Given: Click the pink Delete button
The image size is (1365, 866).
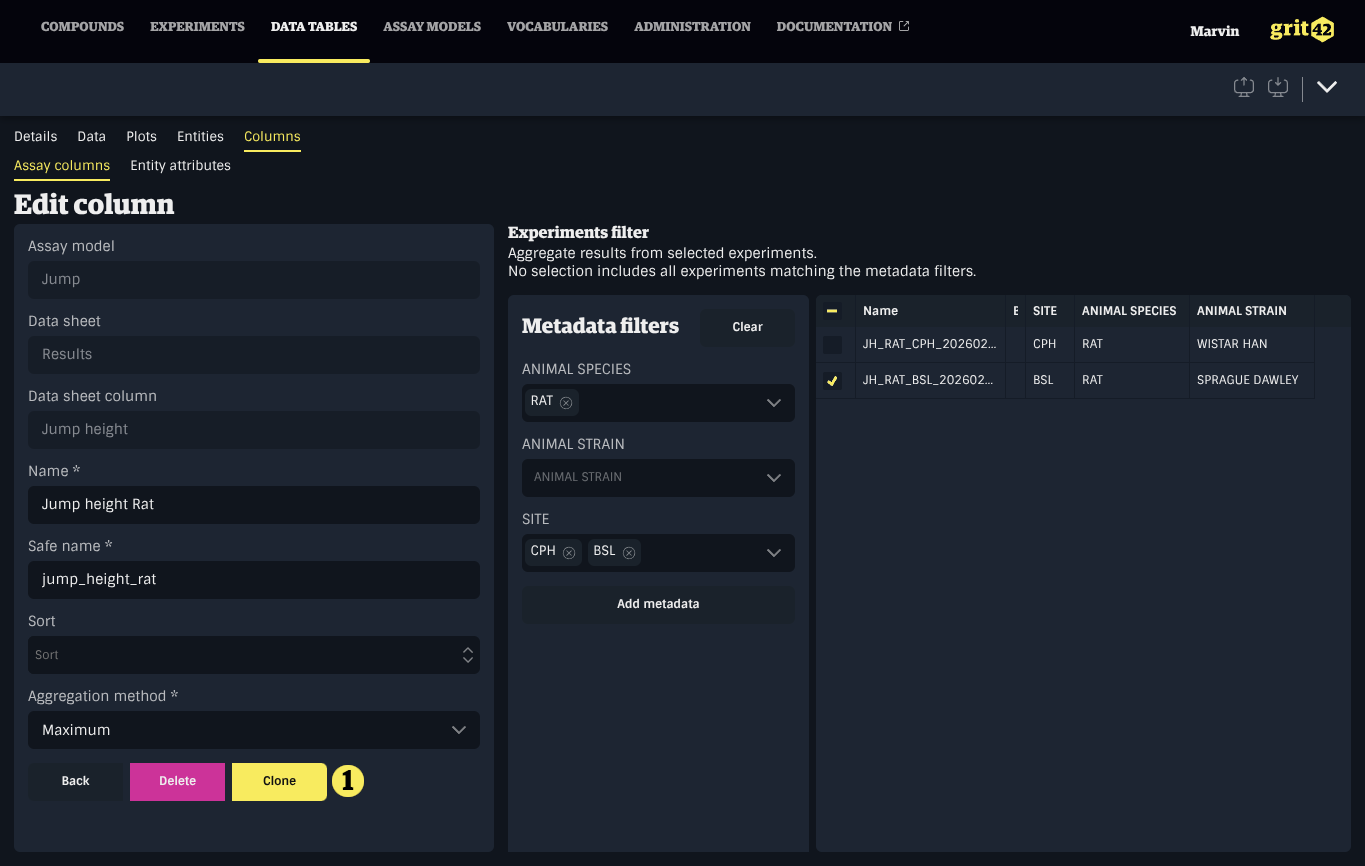Looking at the screenshot, I should [x=177, y=781].
